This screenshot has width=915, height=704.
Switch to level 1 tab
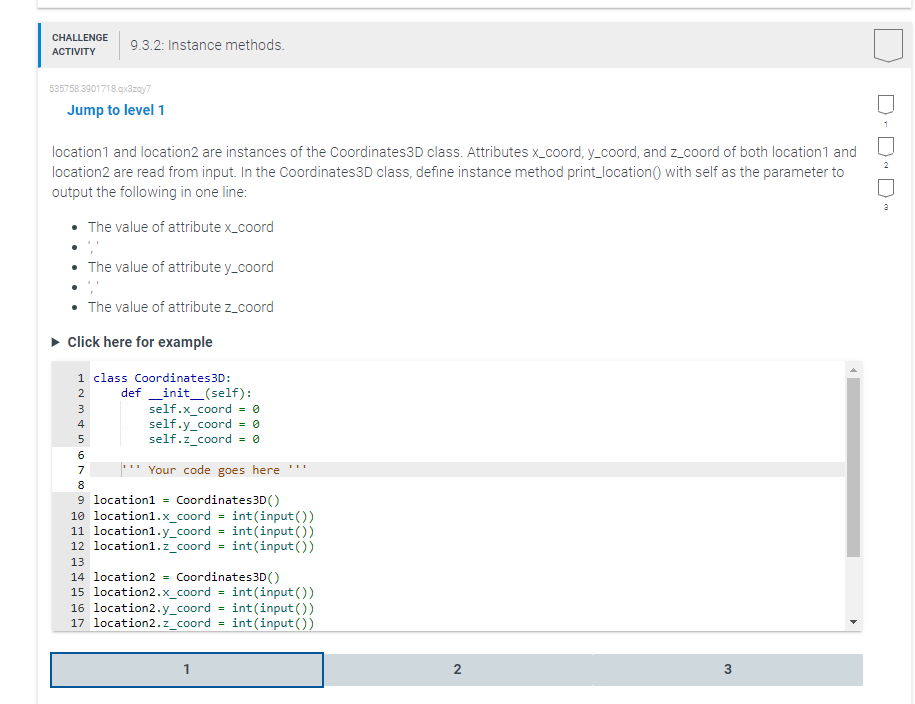(x=187, y=670)
